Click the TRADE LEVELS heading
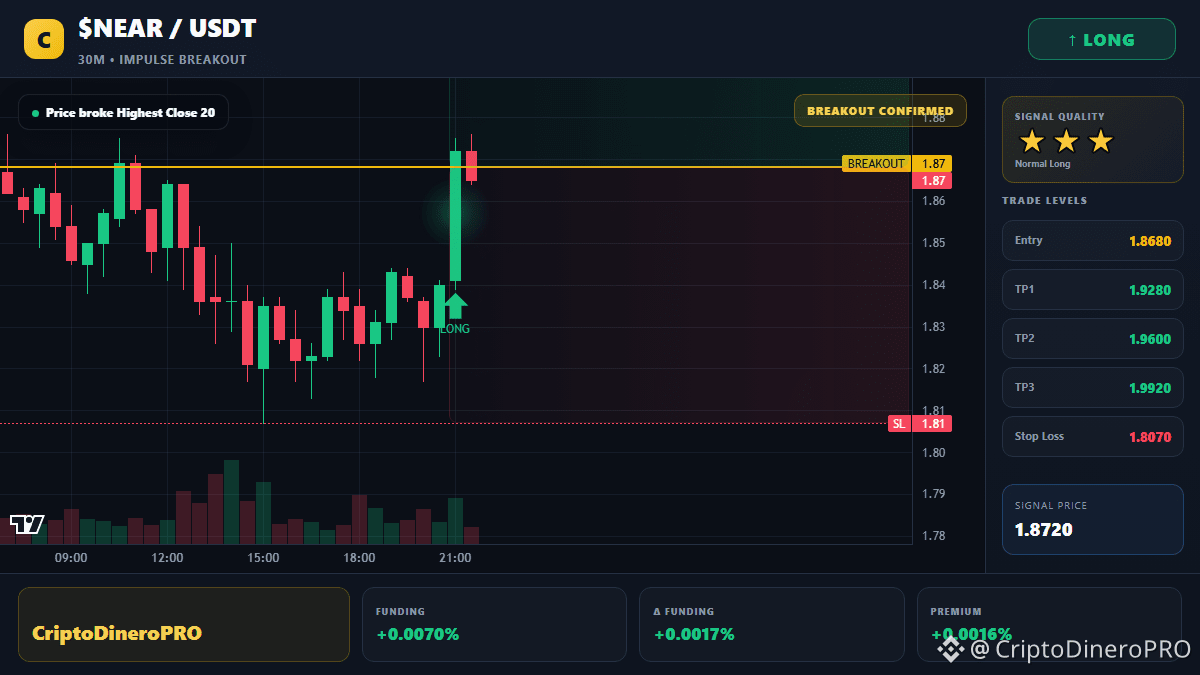1200x675 pixels. click(x=1044, y=201)
